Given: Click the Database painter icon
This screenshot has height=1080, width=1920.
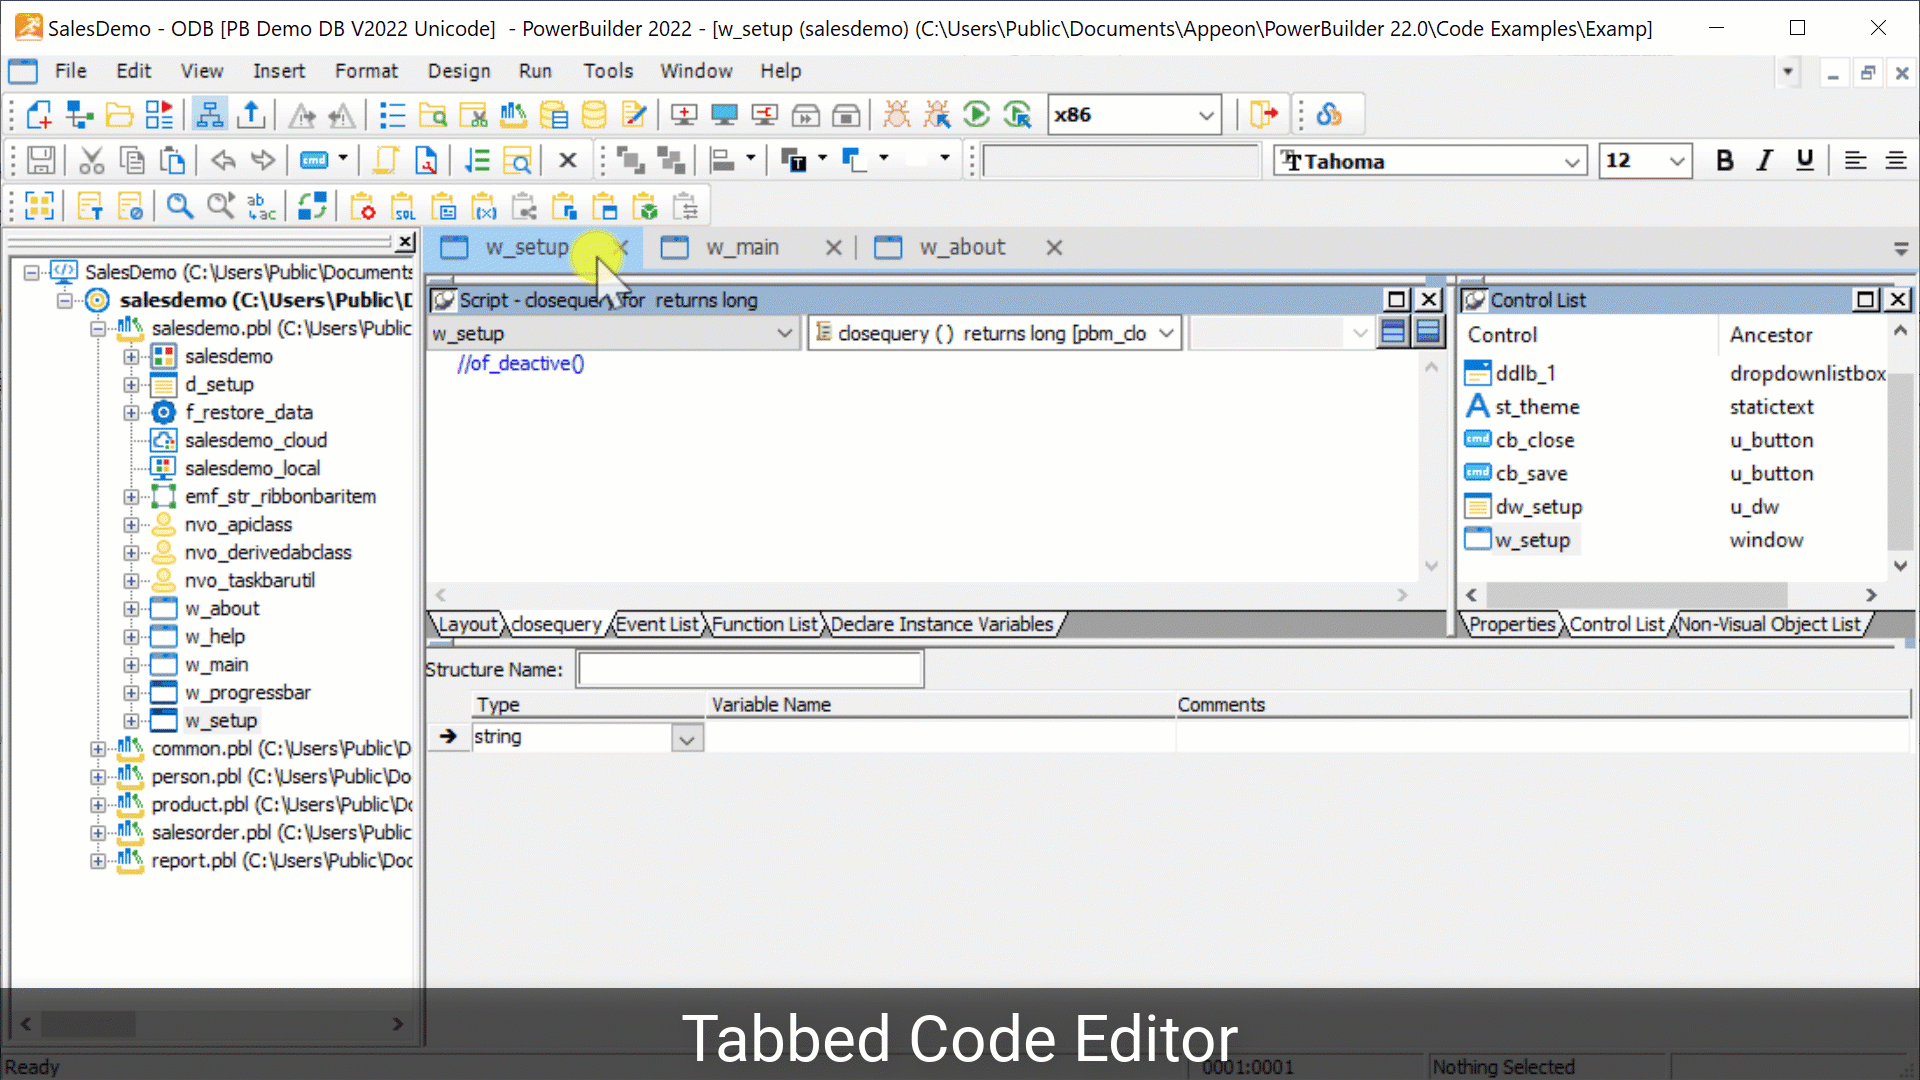Looking at the screenshot, I should click(x=594, y=115).
